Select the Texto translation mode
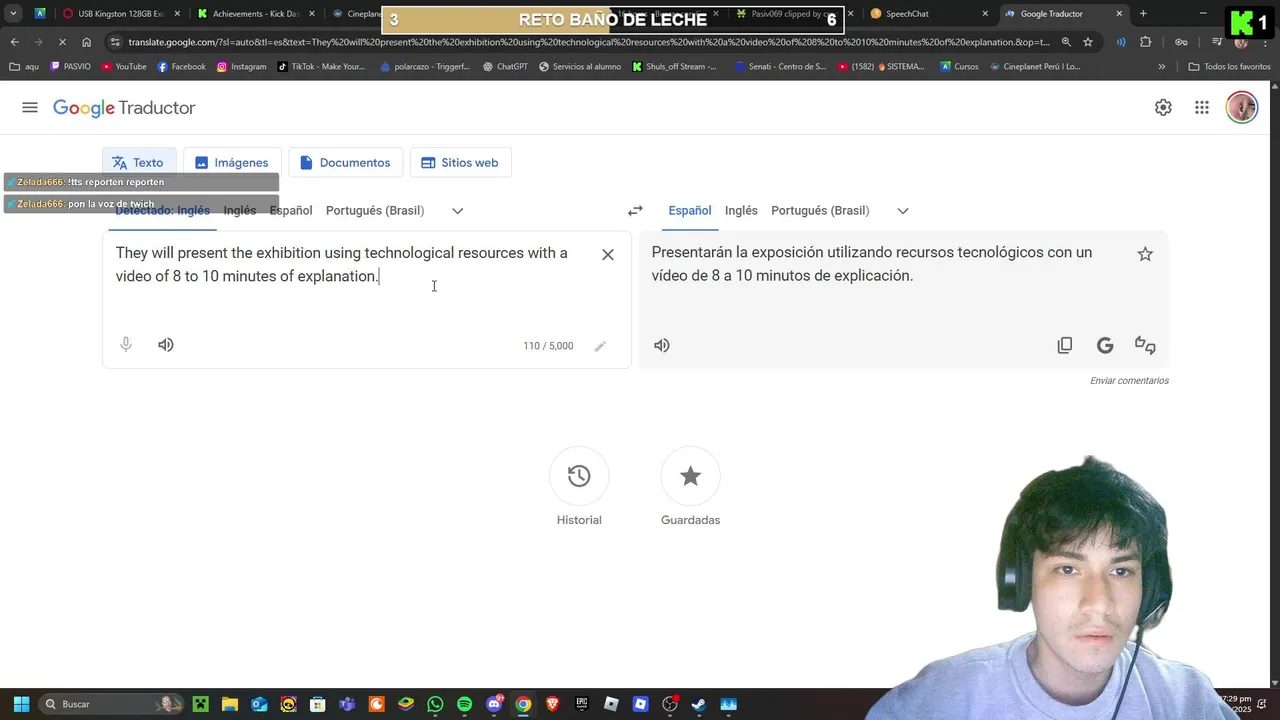 [x=139, y=162]
